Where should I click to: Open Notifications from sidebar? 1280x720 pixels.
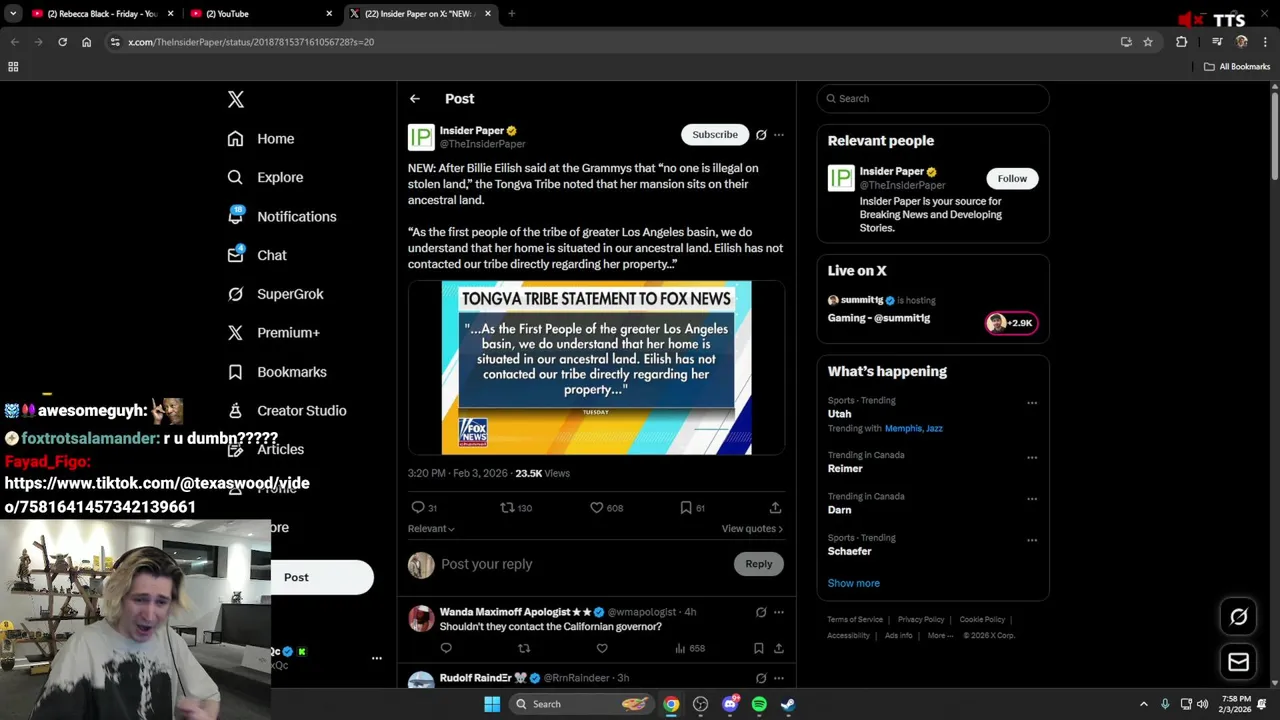click(282, 216)
